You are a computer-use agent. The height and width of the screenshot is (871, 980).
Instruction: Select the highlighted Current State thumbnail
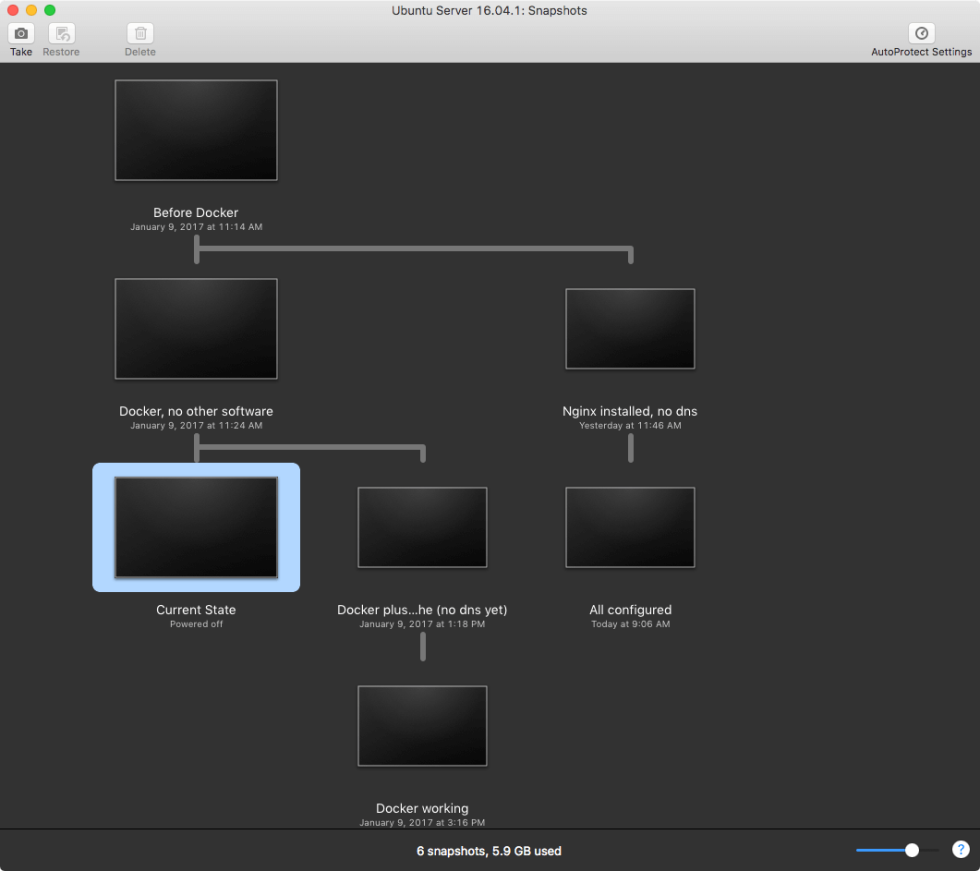coord(196,527)
